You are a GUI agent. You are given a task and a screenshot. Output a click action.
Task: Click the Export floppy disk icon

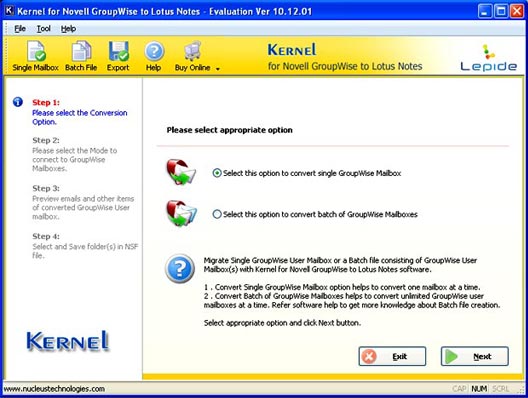(118, 51)
